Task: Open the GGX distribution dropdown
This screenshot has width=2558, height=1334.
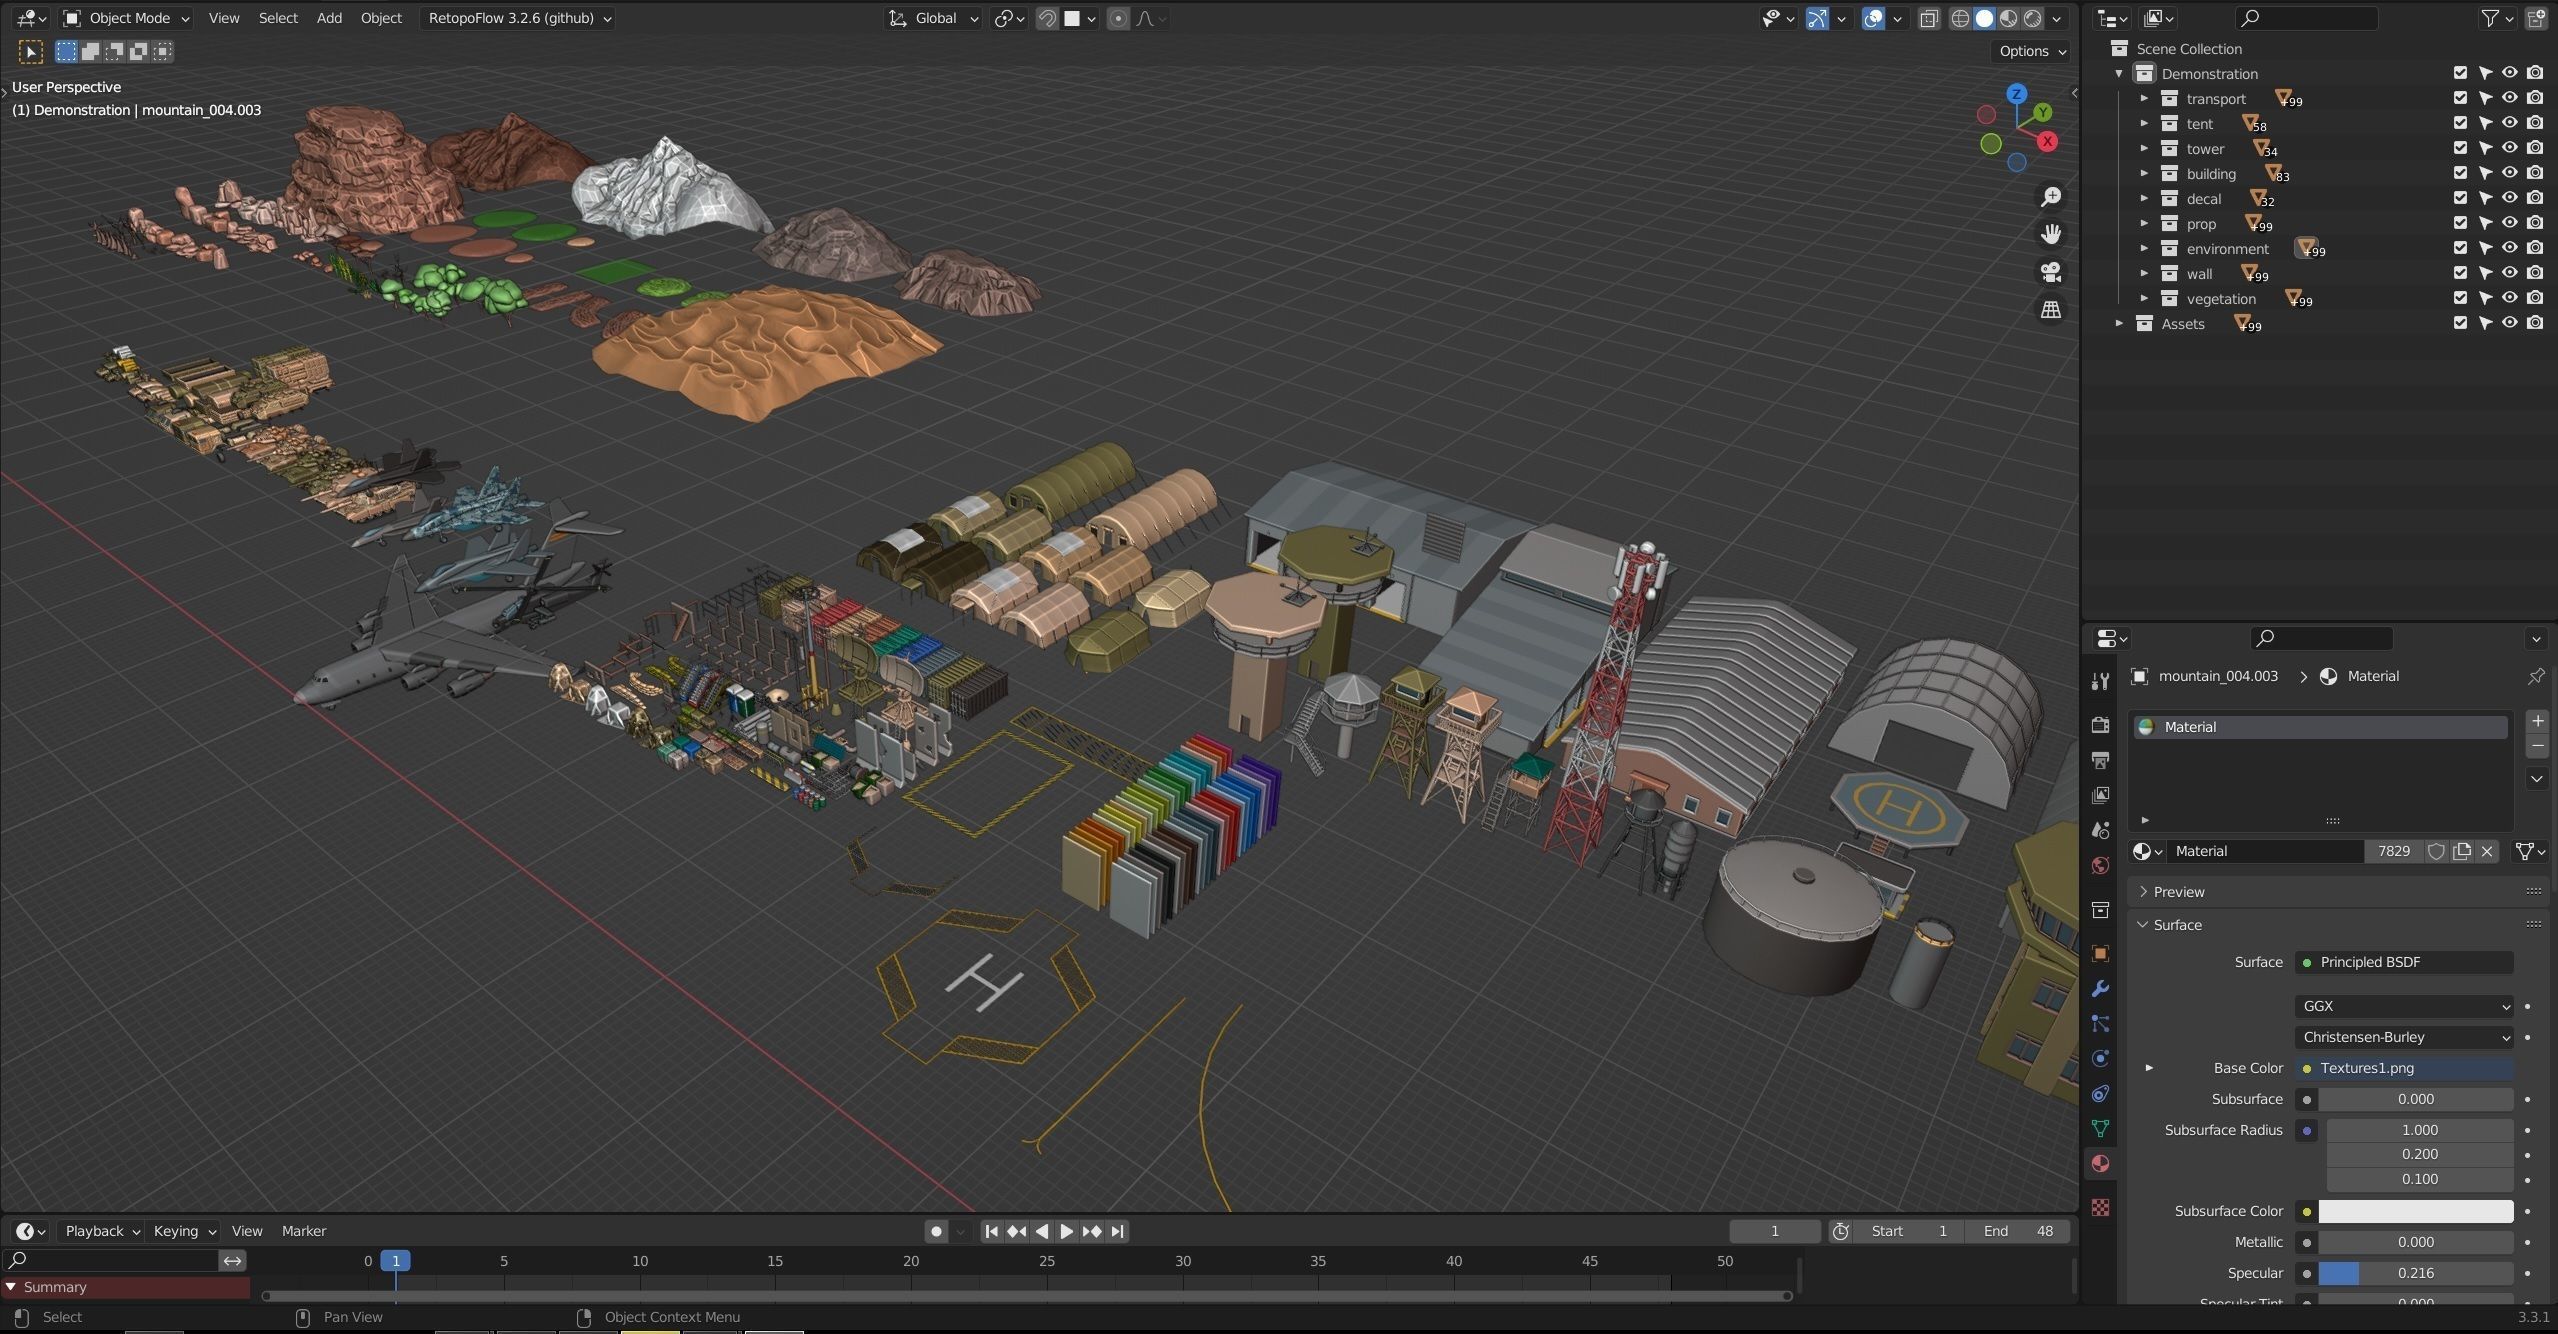Action: click(x=2404, y=1006)
